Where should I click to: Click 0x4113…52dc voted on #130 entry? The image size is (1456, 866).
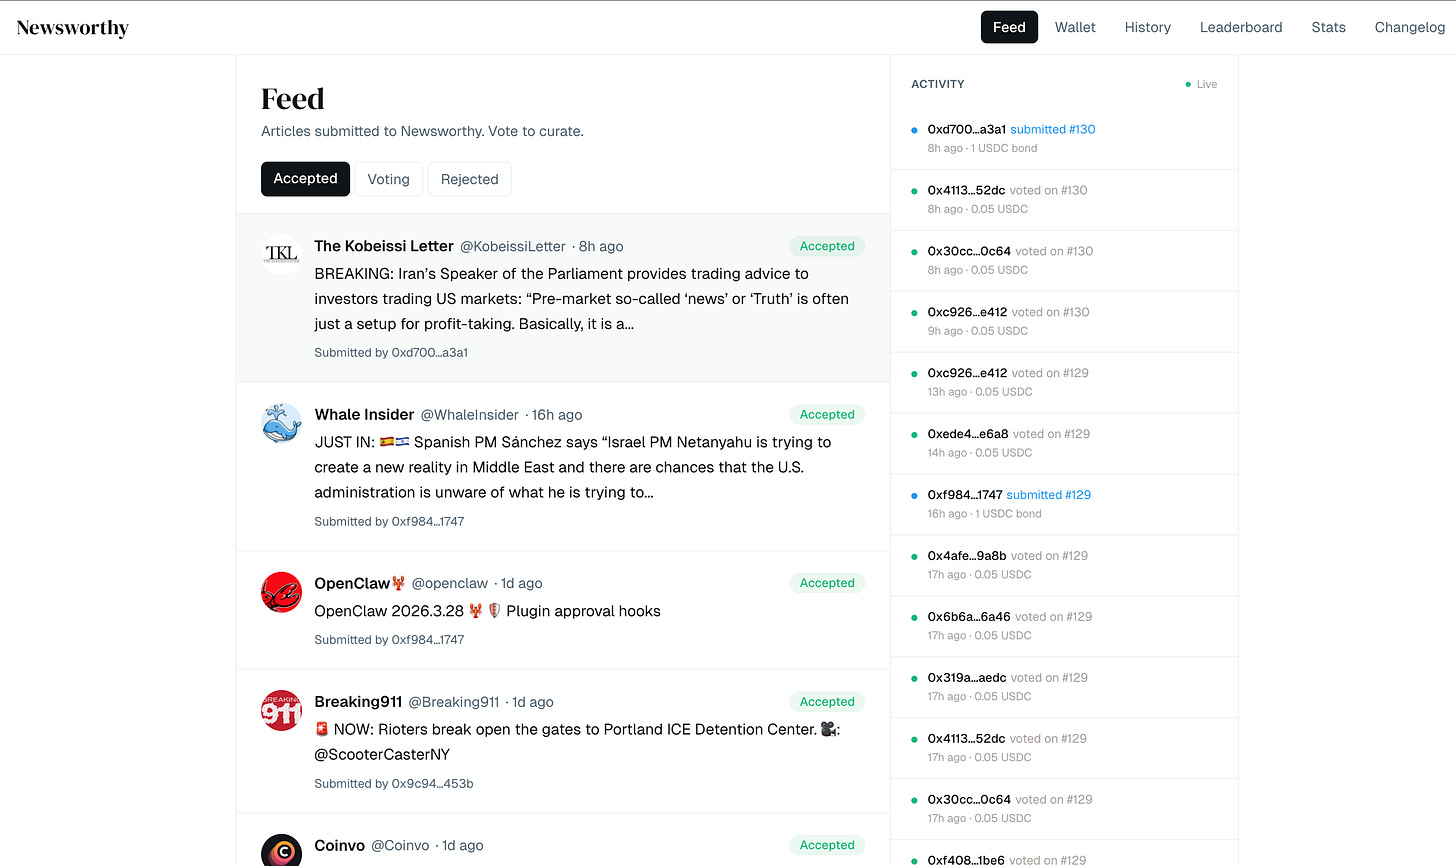click(1064, 199)
